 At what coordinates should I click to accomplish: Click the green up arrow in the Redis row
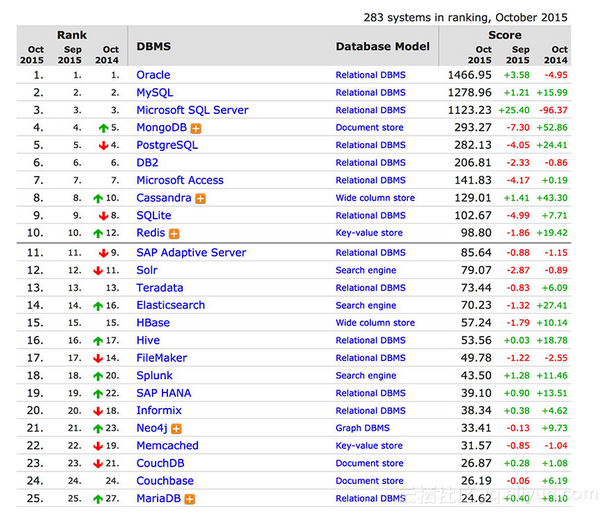click(x=98, y=233)
